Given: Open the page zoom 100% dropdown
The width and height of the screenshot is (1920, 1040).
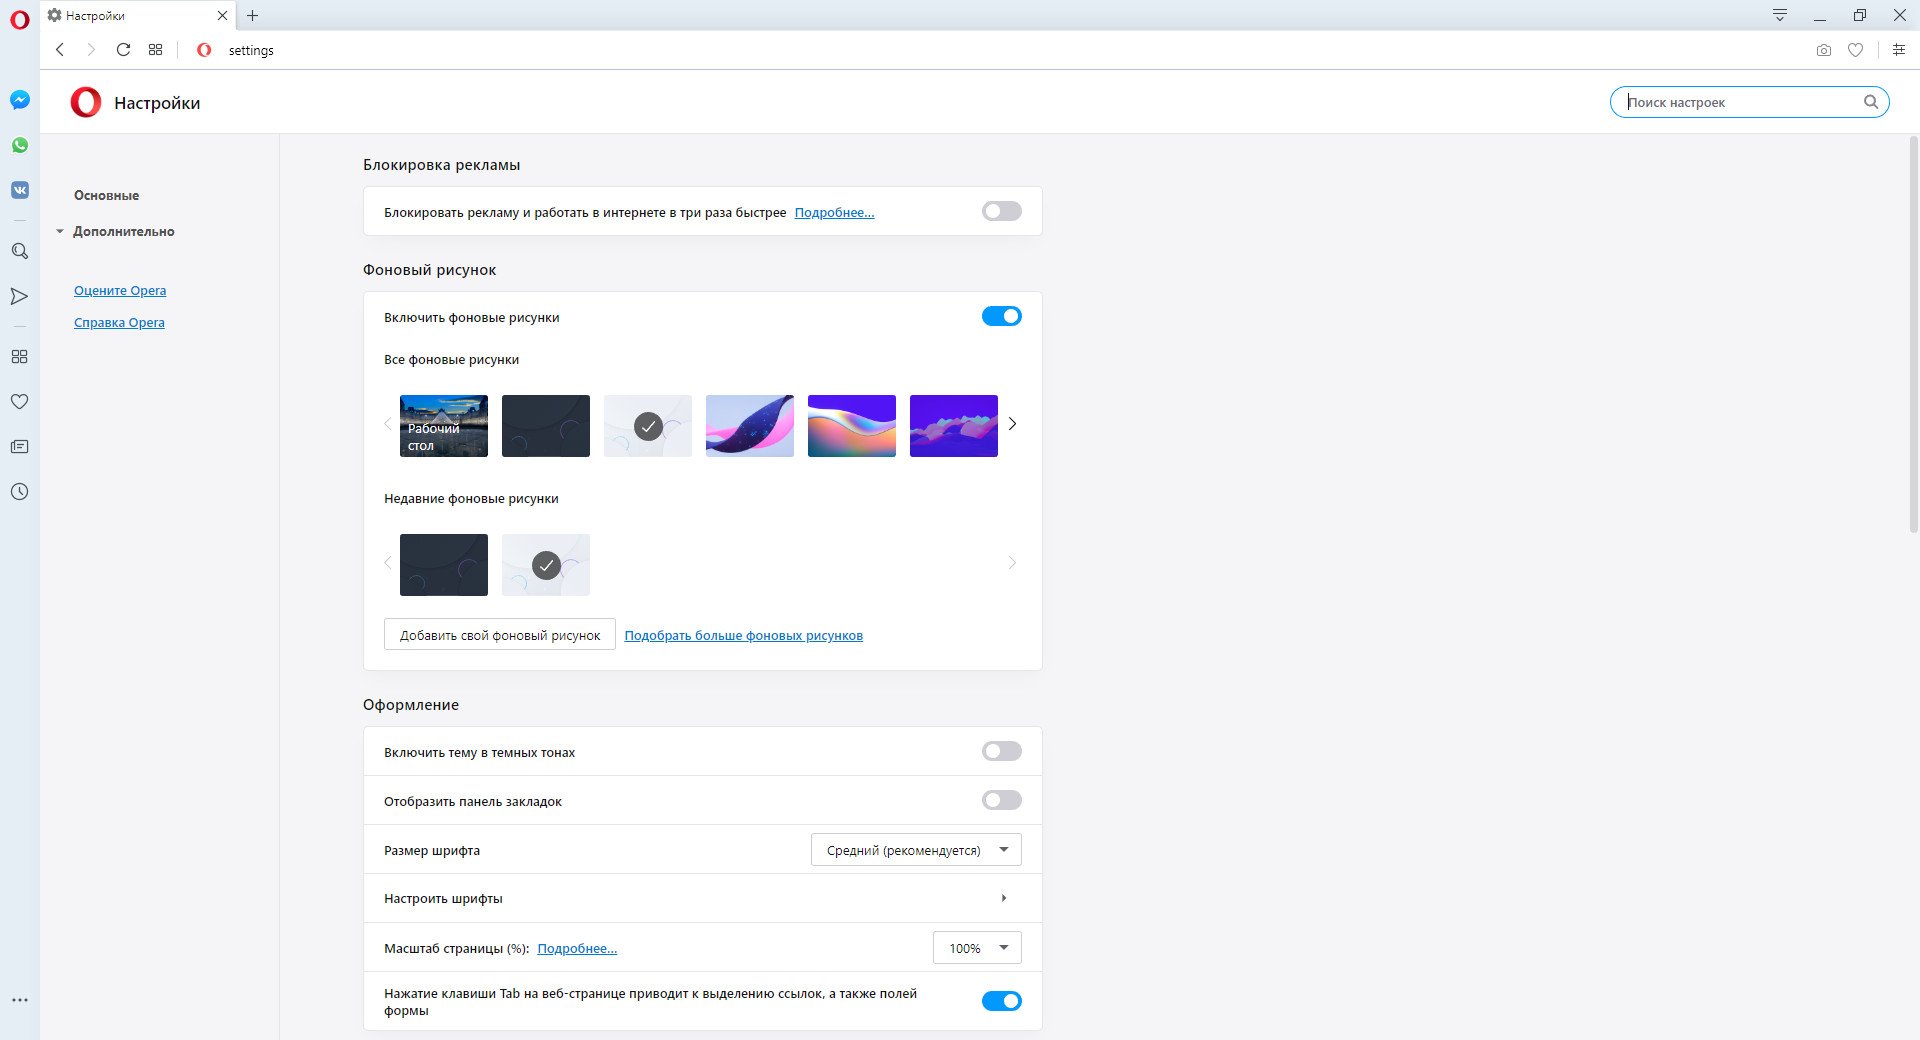Looking at the screenshot, I should 976,948.
